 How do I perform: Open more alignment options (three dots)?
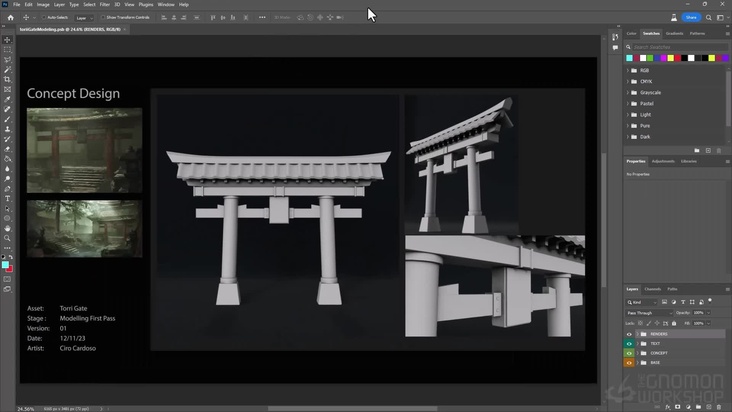coord(262,17)
